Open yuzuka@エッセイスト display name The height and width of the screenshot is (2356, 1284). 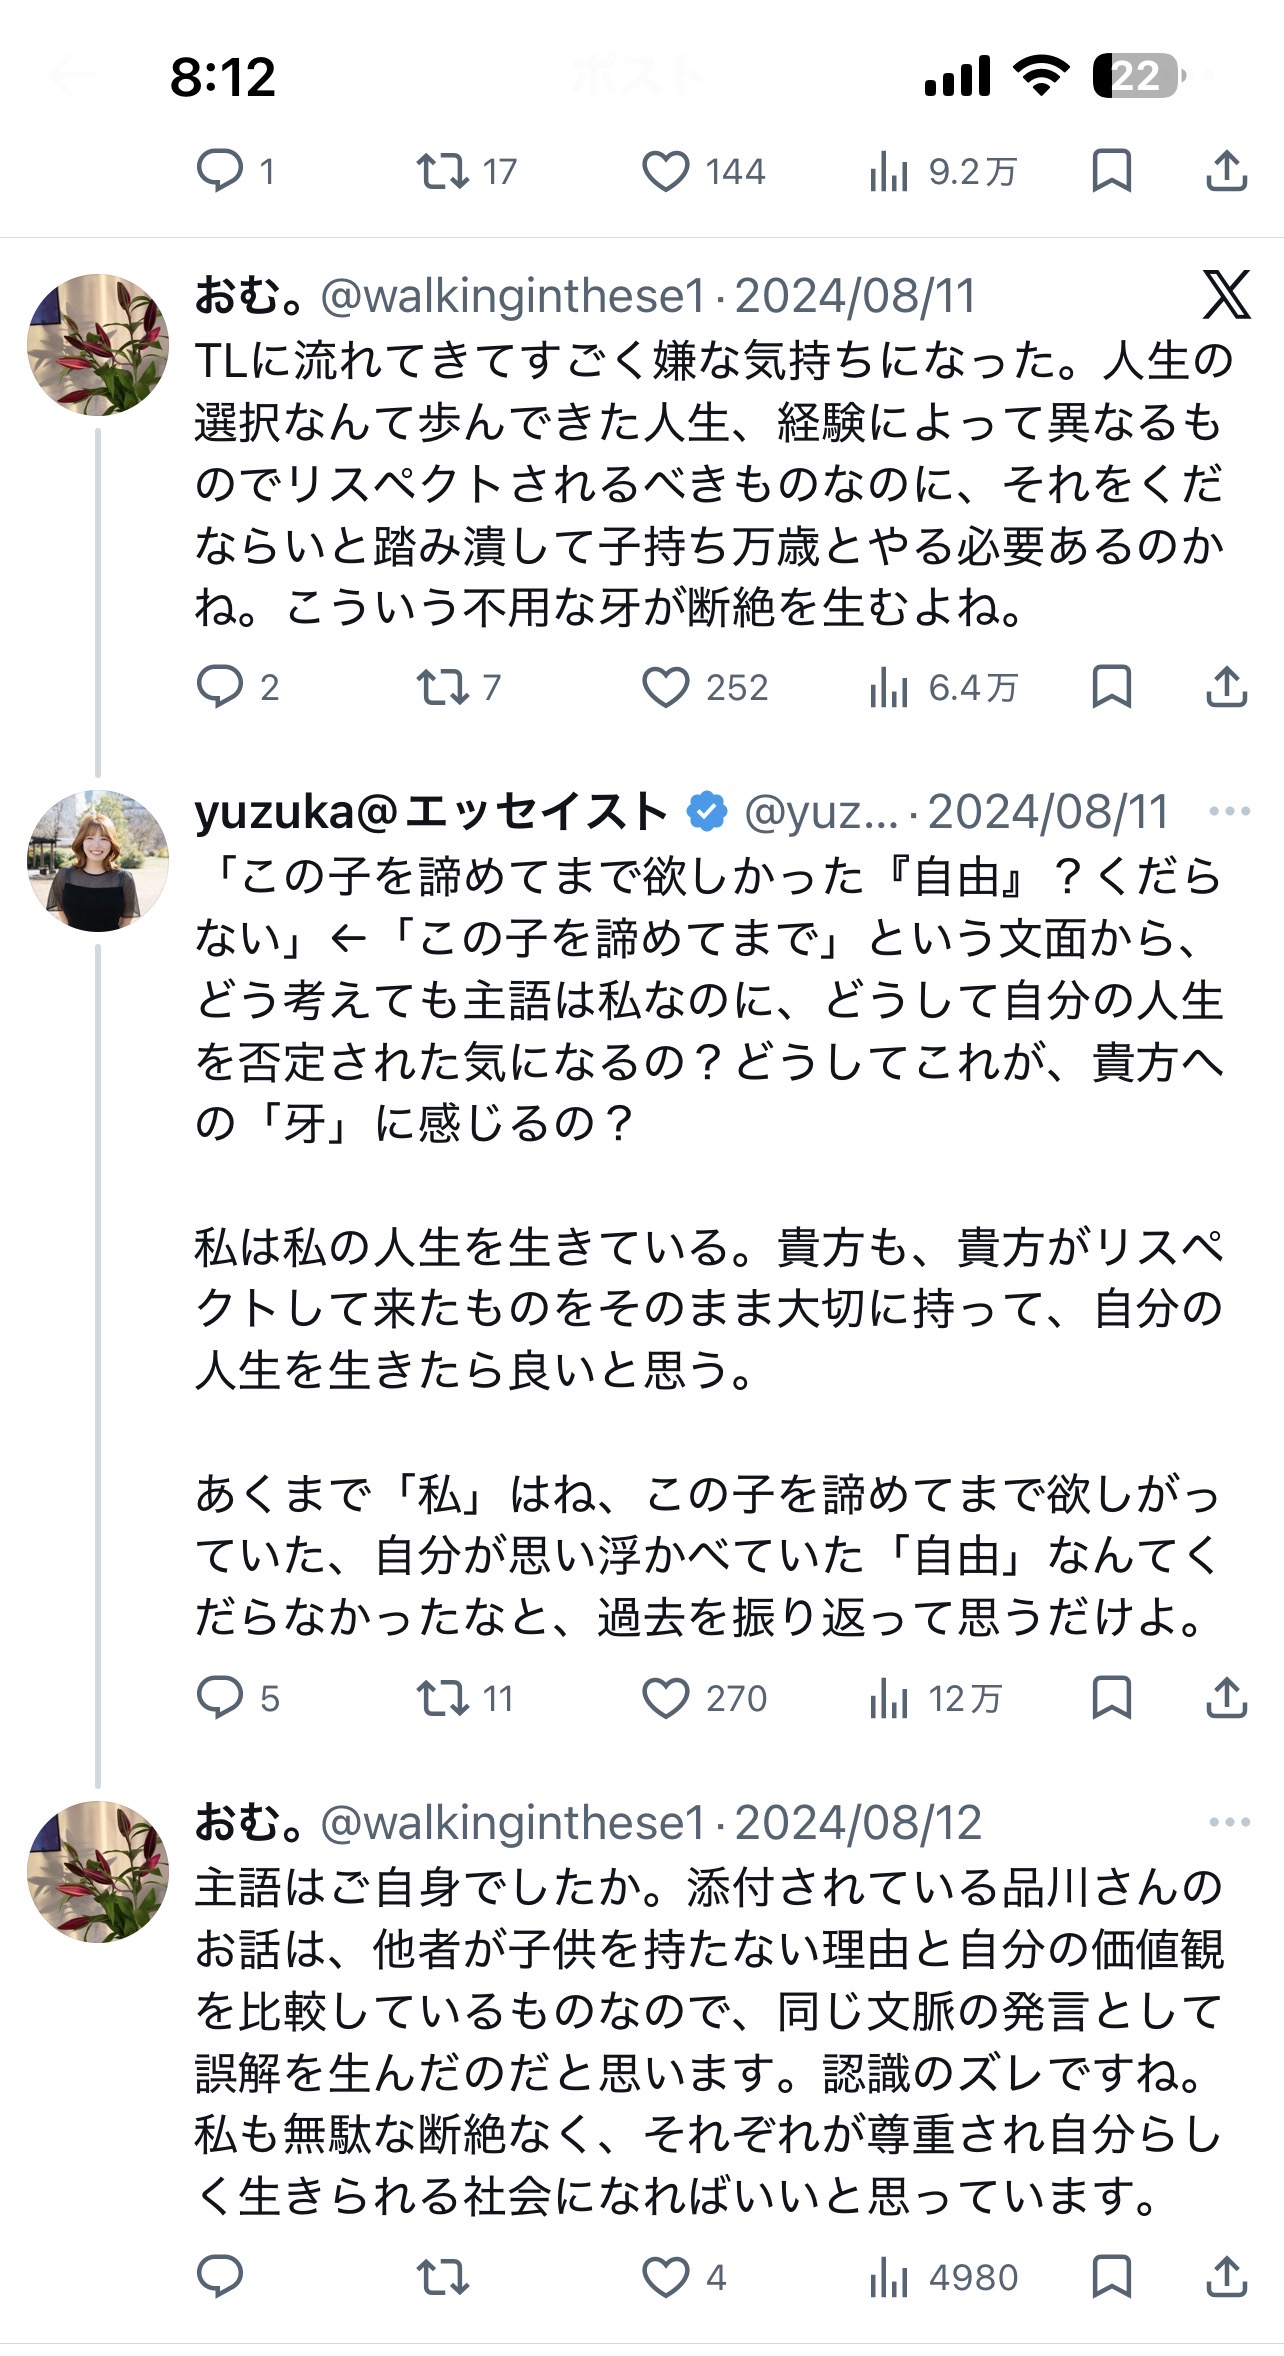pos(431,812)
